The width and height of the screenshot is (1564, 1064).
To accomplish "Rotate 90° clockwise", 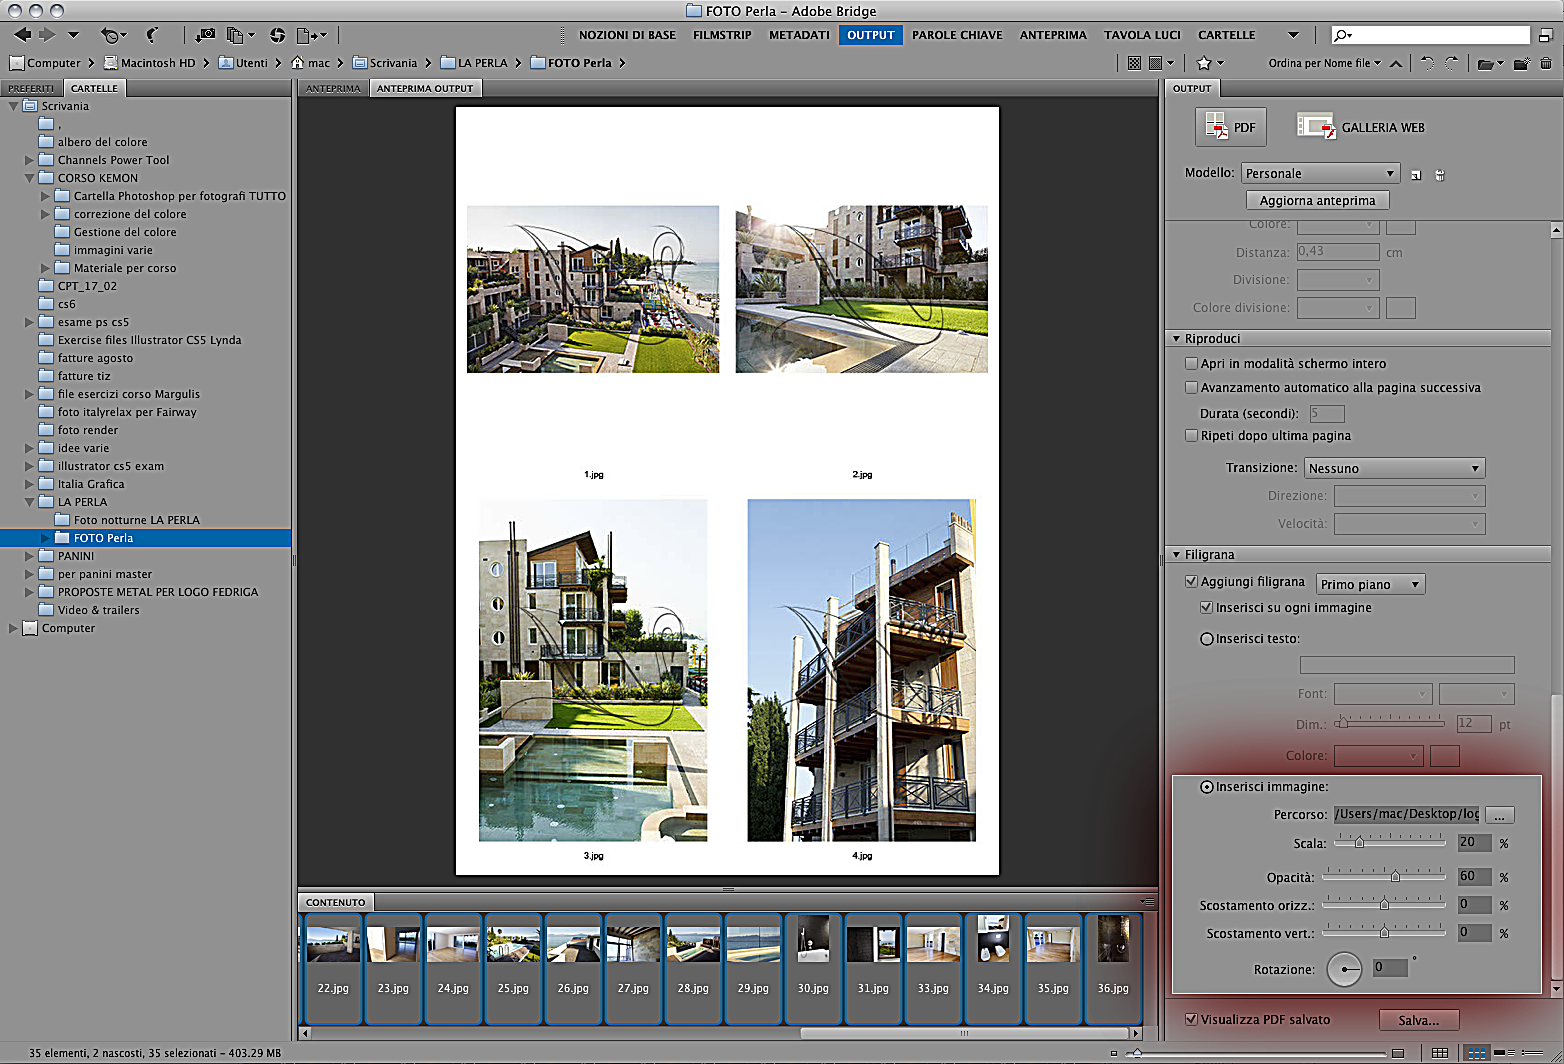I will point(1451,63).
